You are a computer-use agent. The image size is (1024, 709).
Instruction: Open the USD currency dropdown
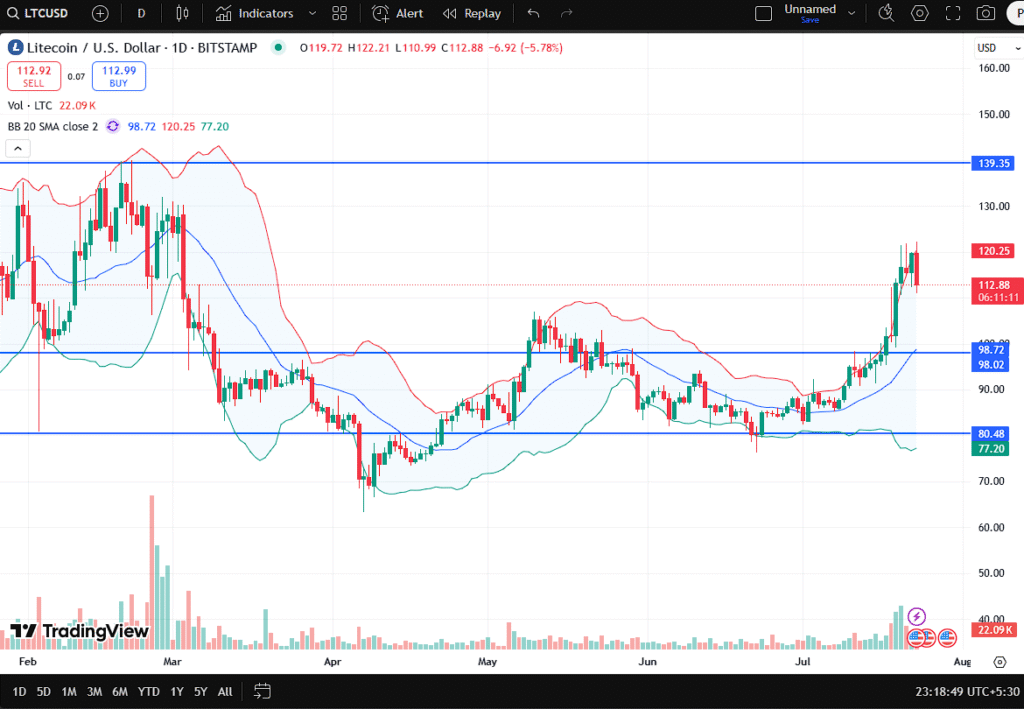997,48
